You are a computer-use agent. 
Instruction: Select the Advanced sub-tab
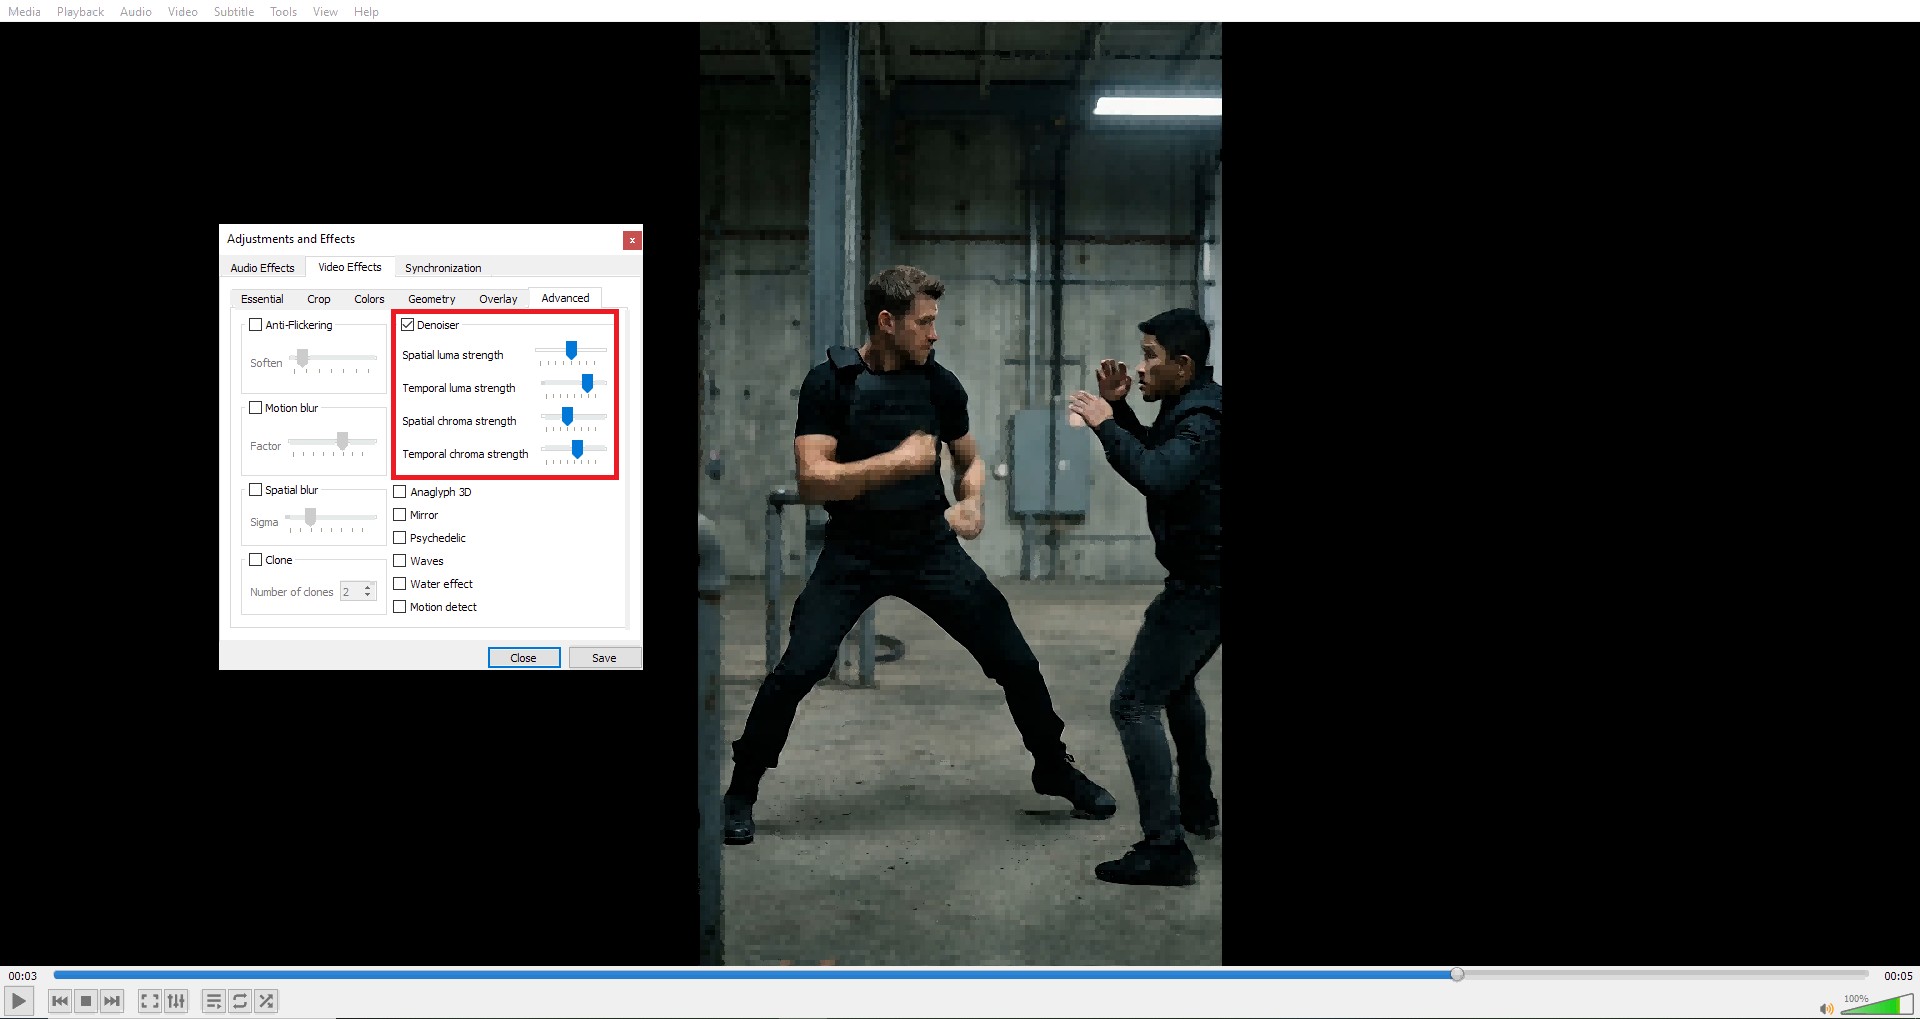565,298
